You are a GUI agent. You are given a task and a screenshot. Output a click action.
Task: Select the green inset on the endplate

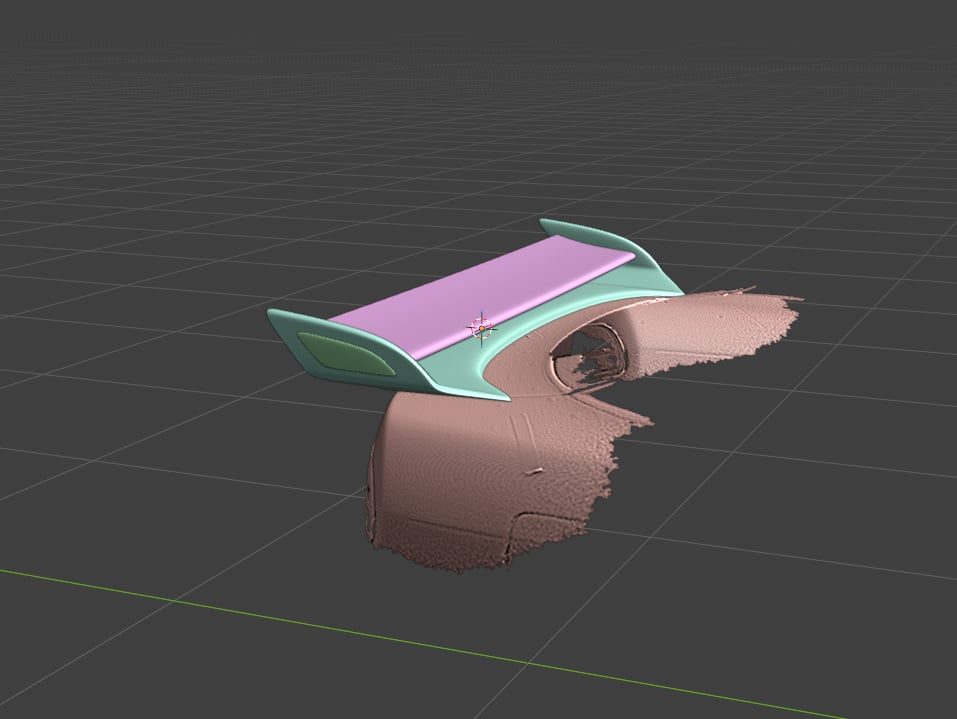[345, 354]
